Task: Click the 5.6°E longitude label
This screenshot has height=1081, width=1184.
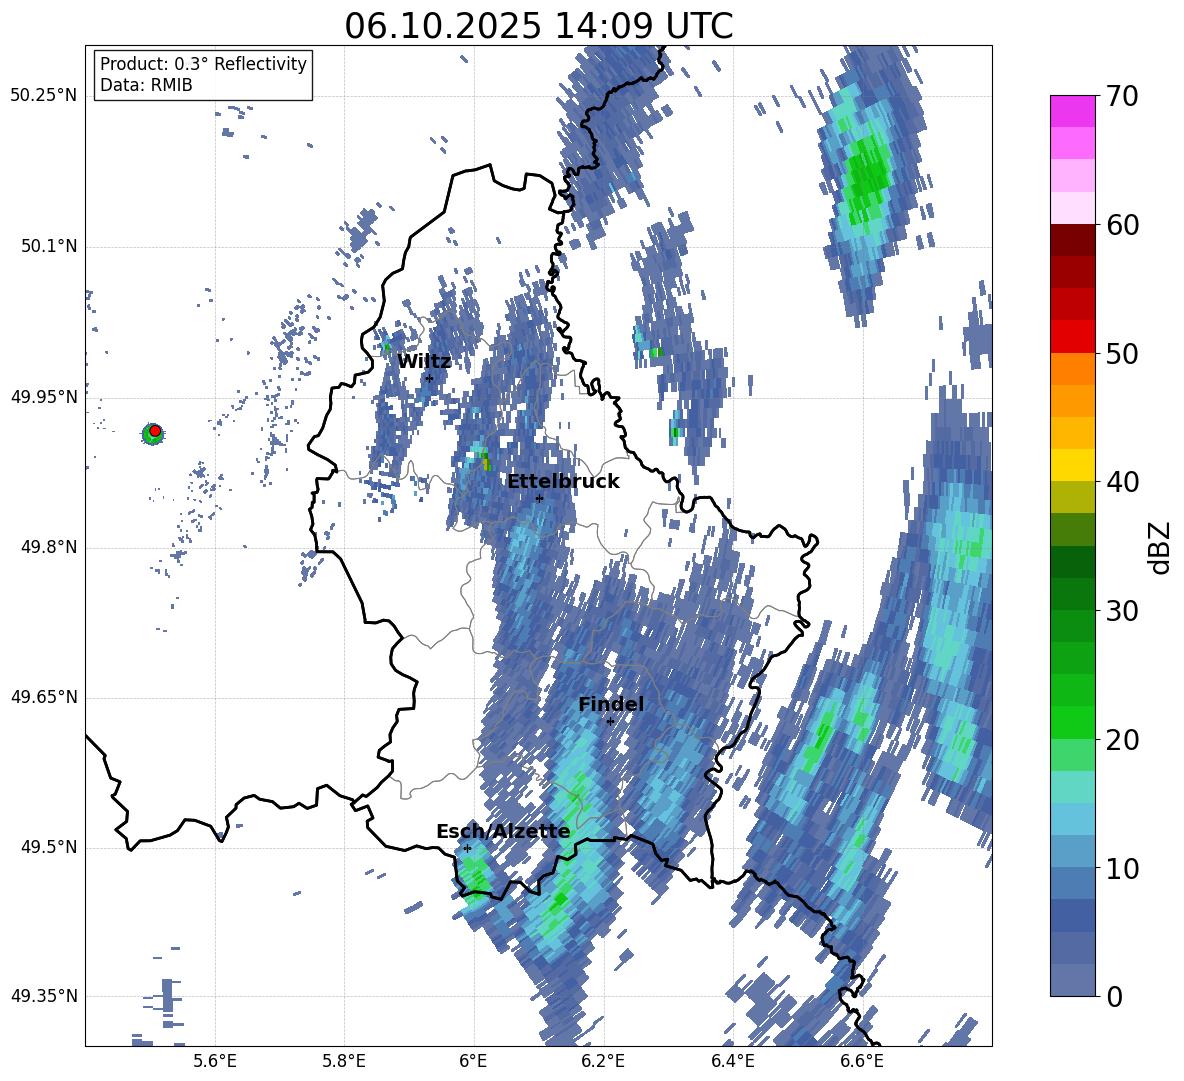Action: [x=215, y=1062]
